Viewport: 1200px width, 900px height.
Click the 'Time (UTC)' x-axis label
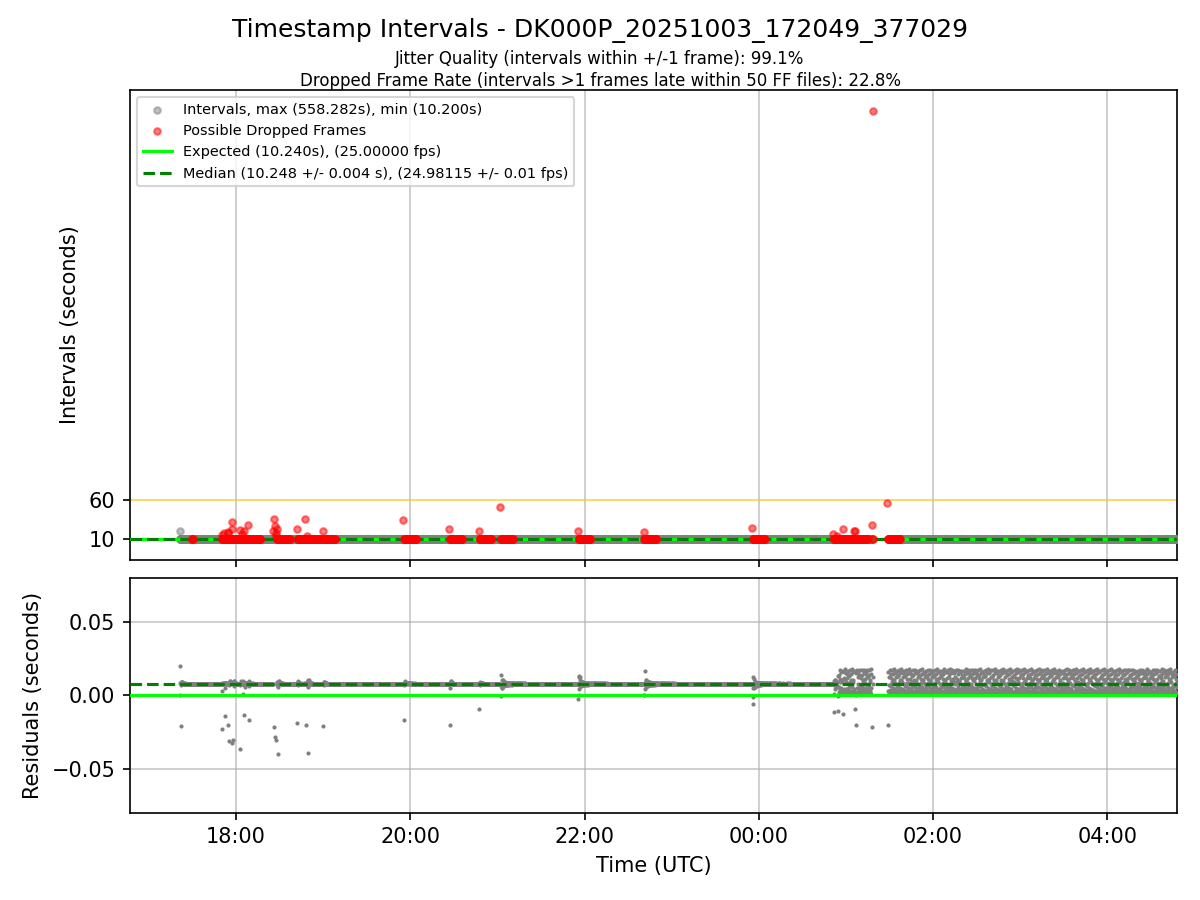tap(653, 865)
